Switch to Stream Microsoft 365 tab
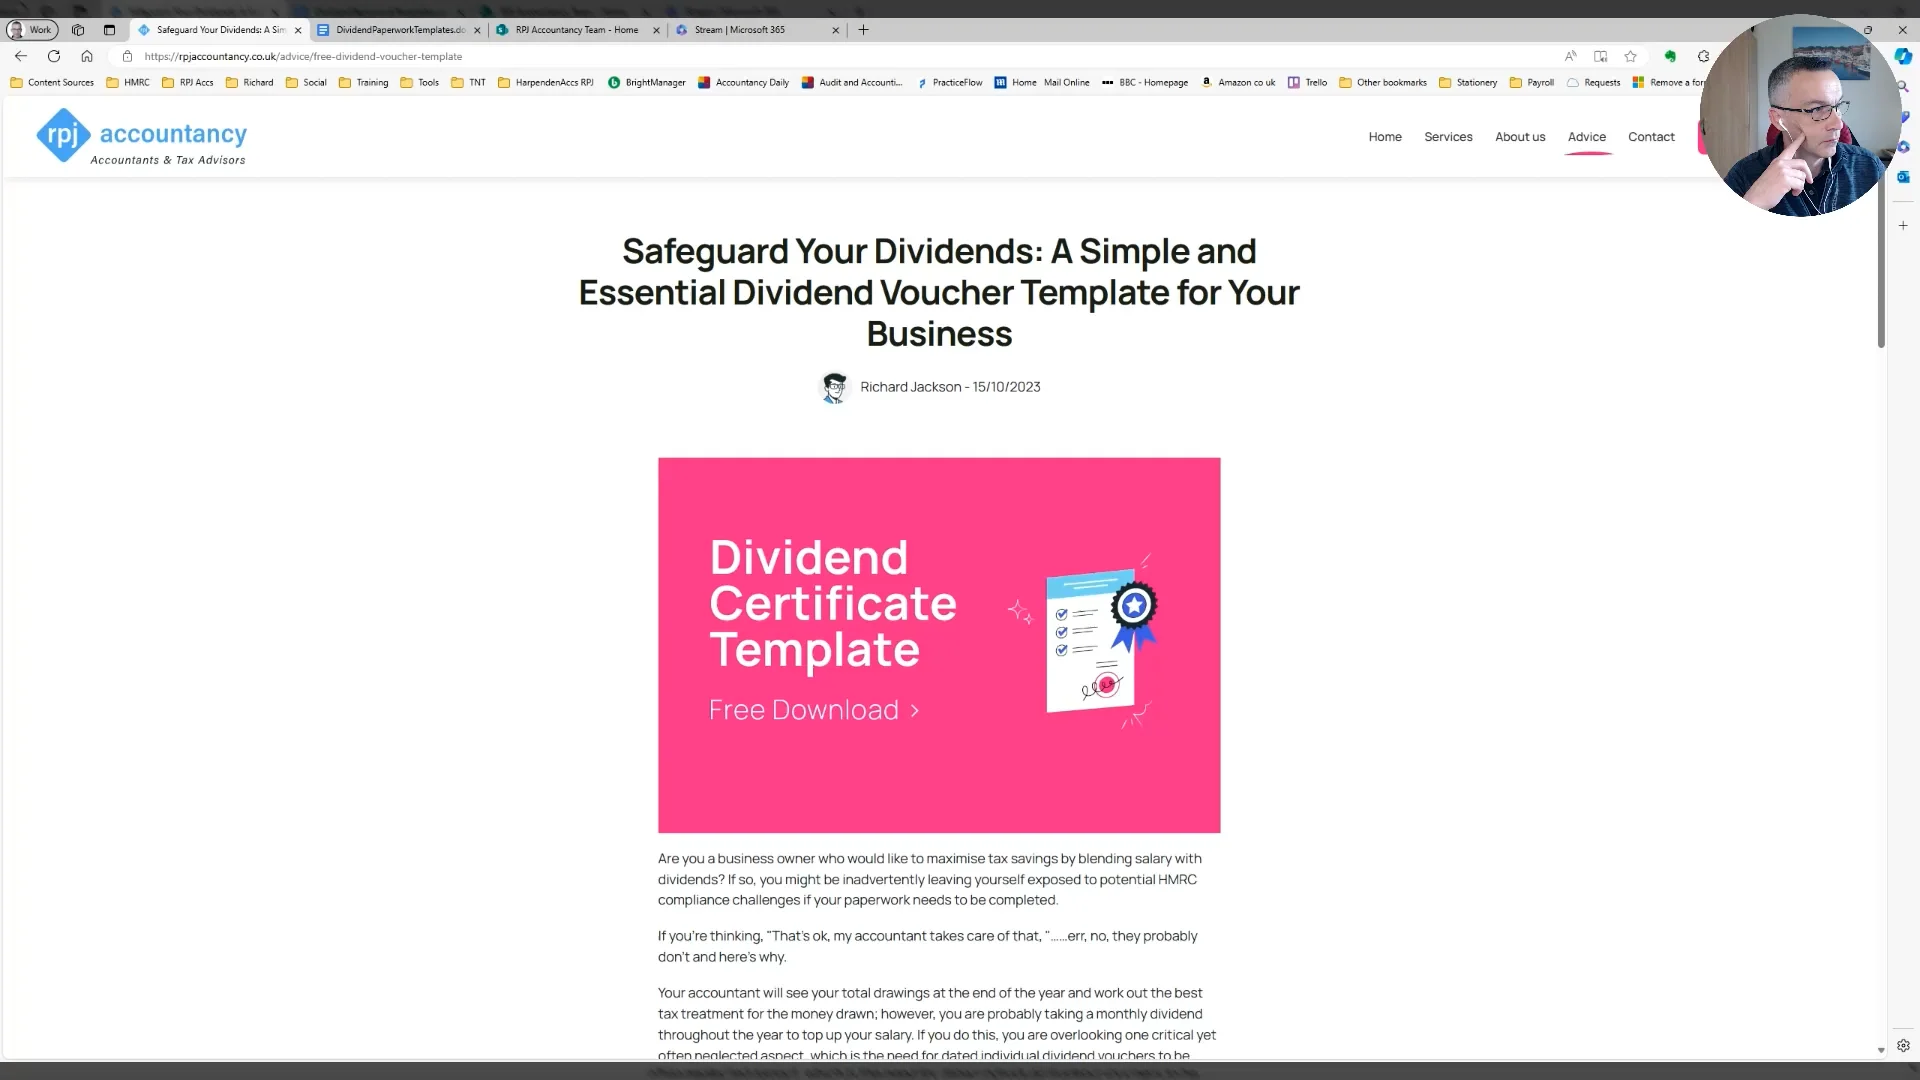 click(740, 30)
